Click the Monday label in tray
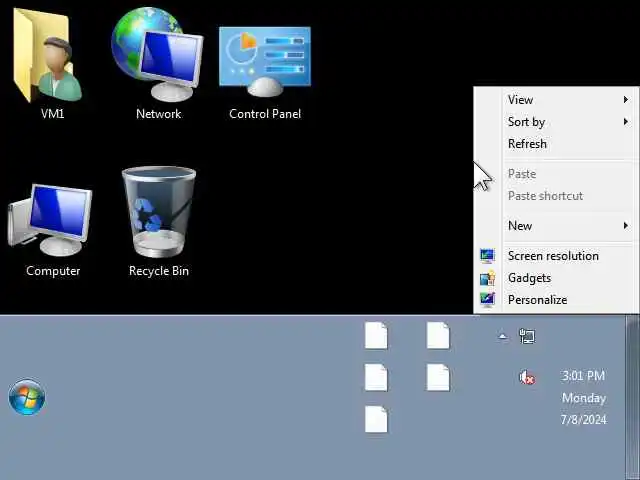Viewport: 640px width, 480px height. (x=584, y=398)
